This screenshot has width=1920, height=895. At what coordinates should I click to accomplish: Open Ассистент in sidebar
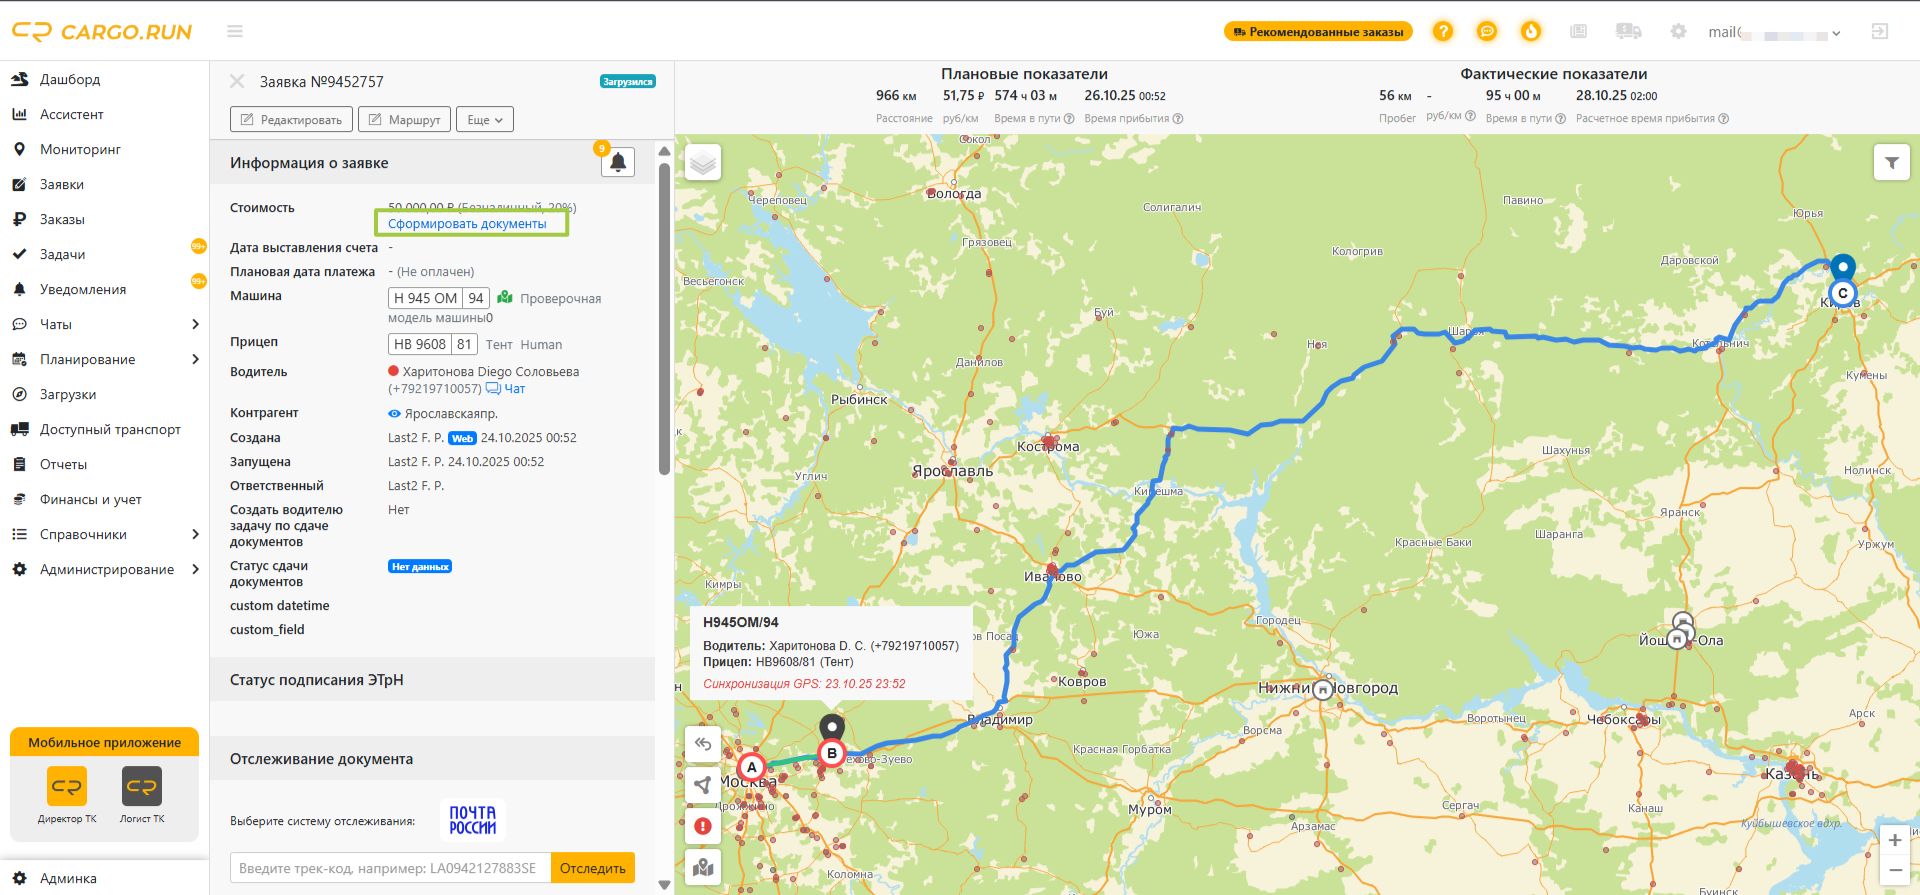[x=72, y=114]
